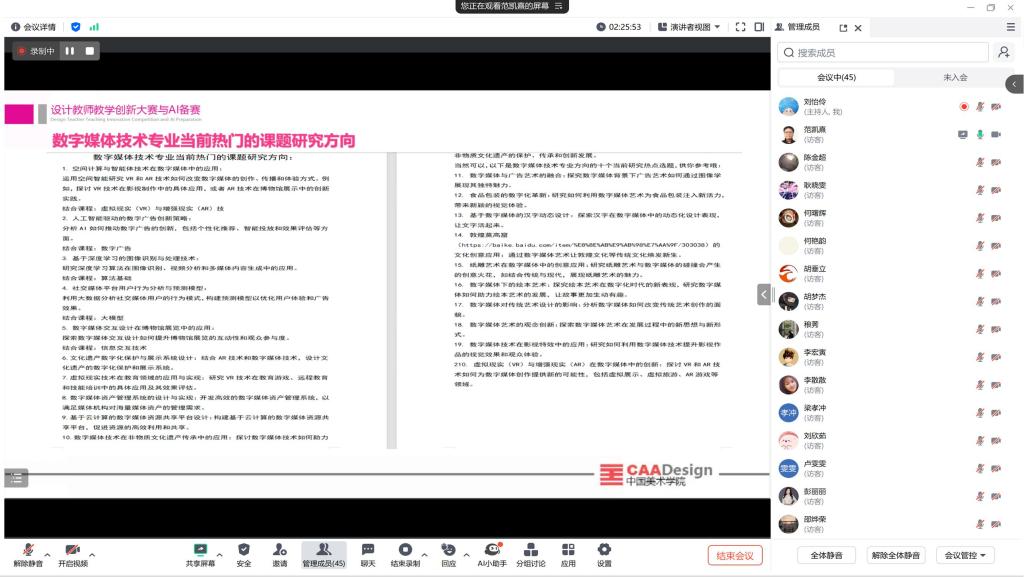1024x577 pixels.
Task: Pause the recording with pause button
Action: click(x=70, y=50)
